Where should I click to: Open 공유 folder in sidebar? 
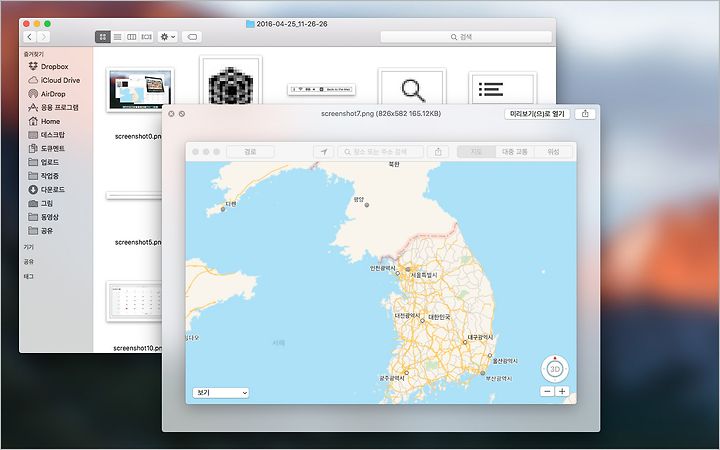click(40, 231)
